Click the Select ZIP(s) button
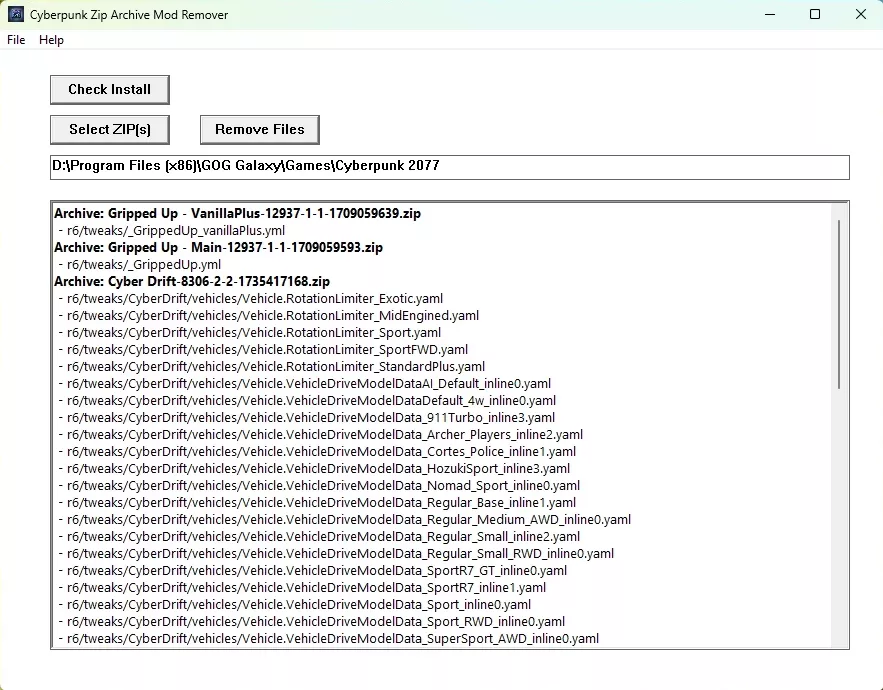Screen dimensions: 883x690 [110, 130]
